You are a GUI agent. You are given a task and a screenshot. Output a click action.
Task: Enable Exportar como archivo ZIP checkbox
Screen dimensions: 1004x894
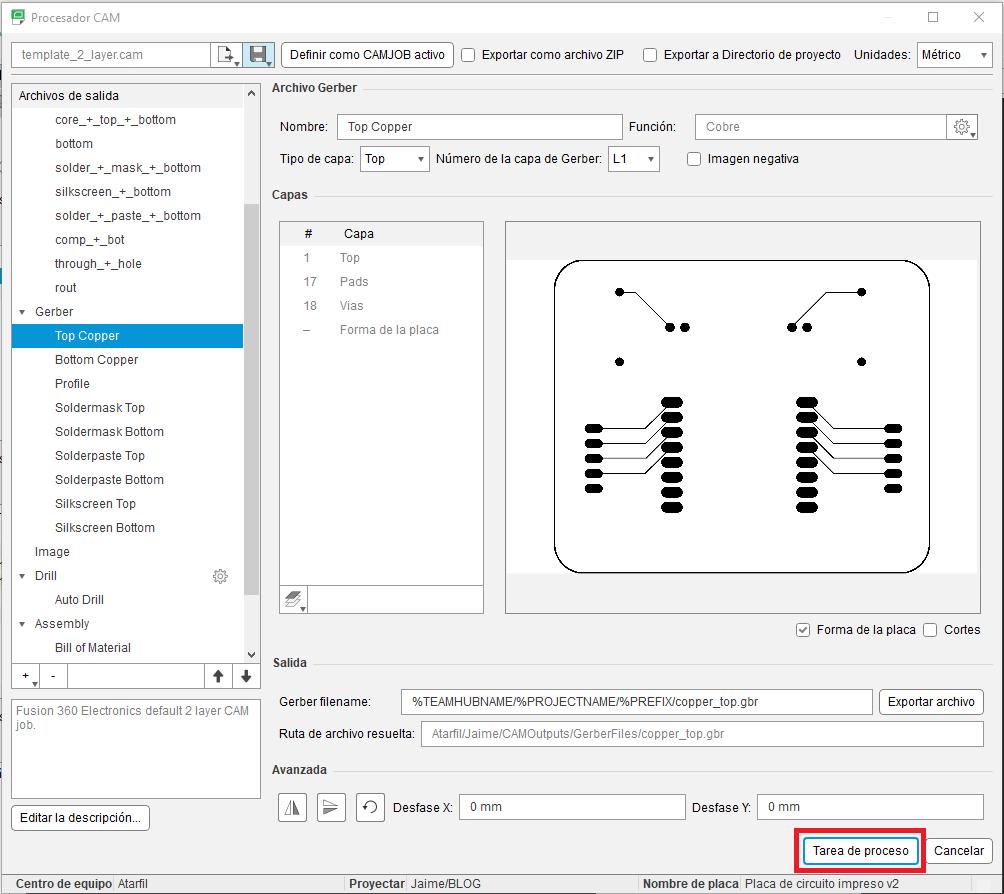(x=469, y=55)
